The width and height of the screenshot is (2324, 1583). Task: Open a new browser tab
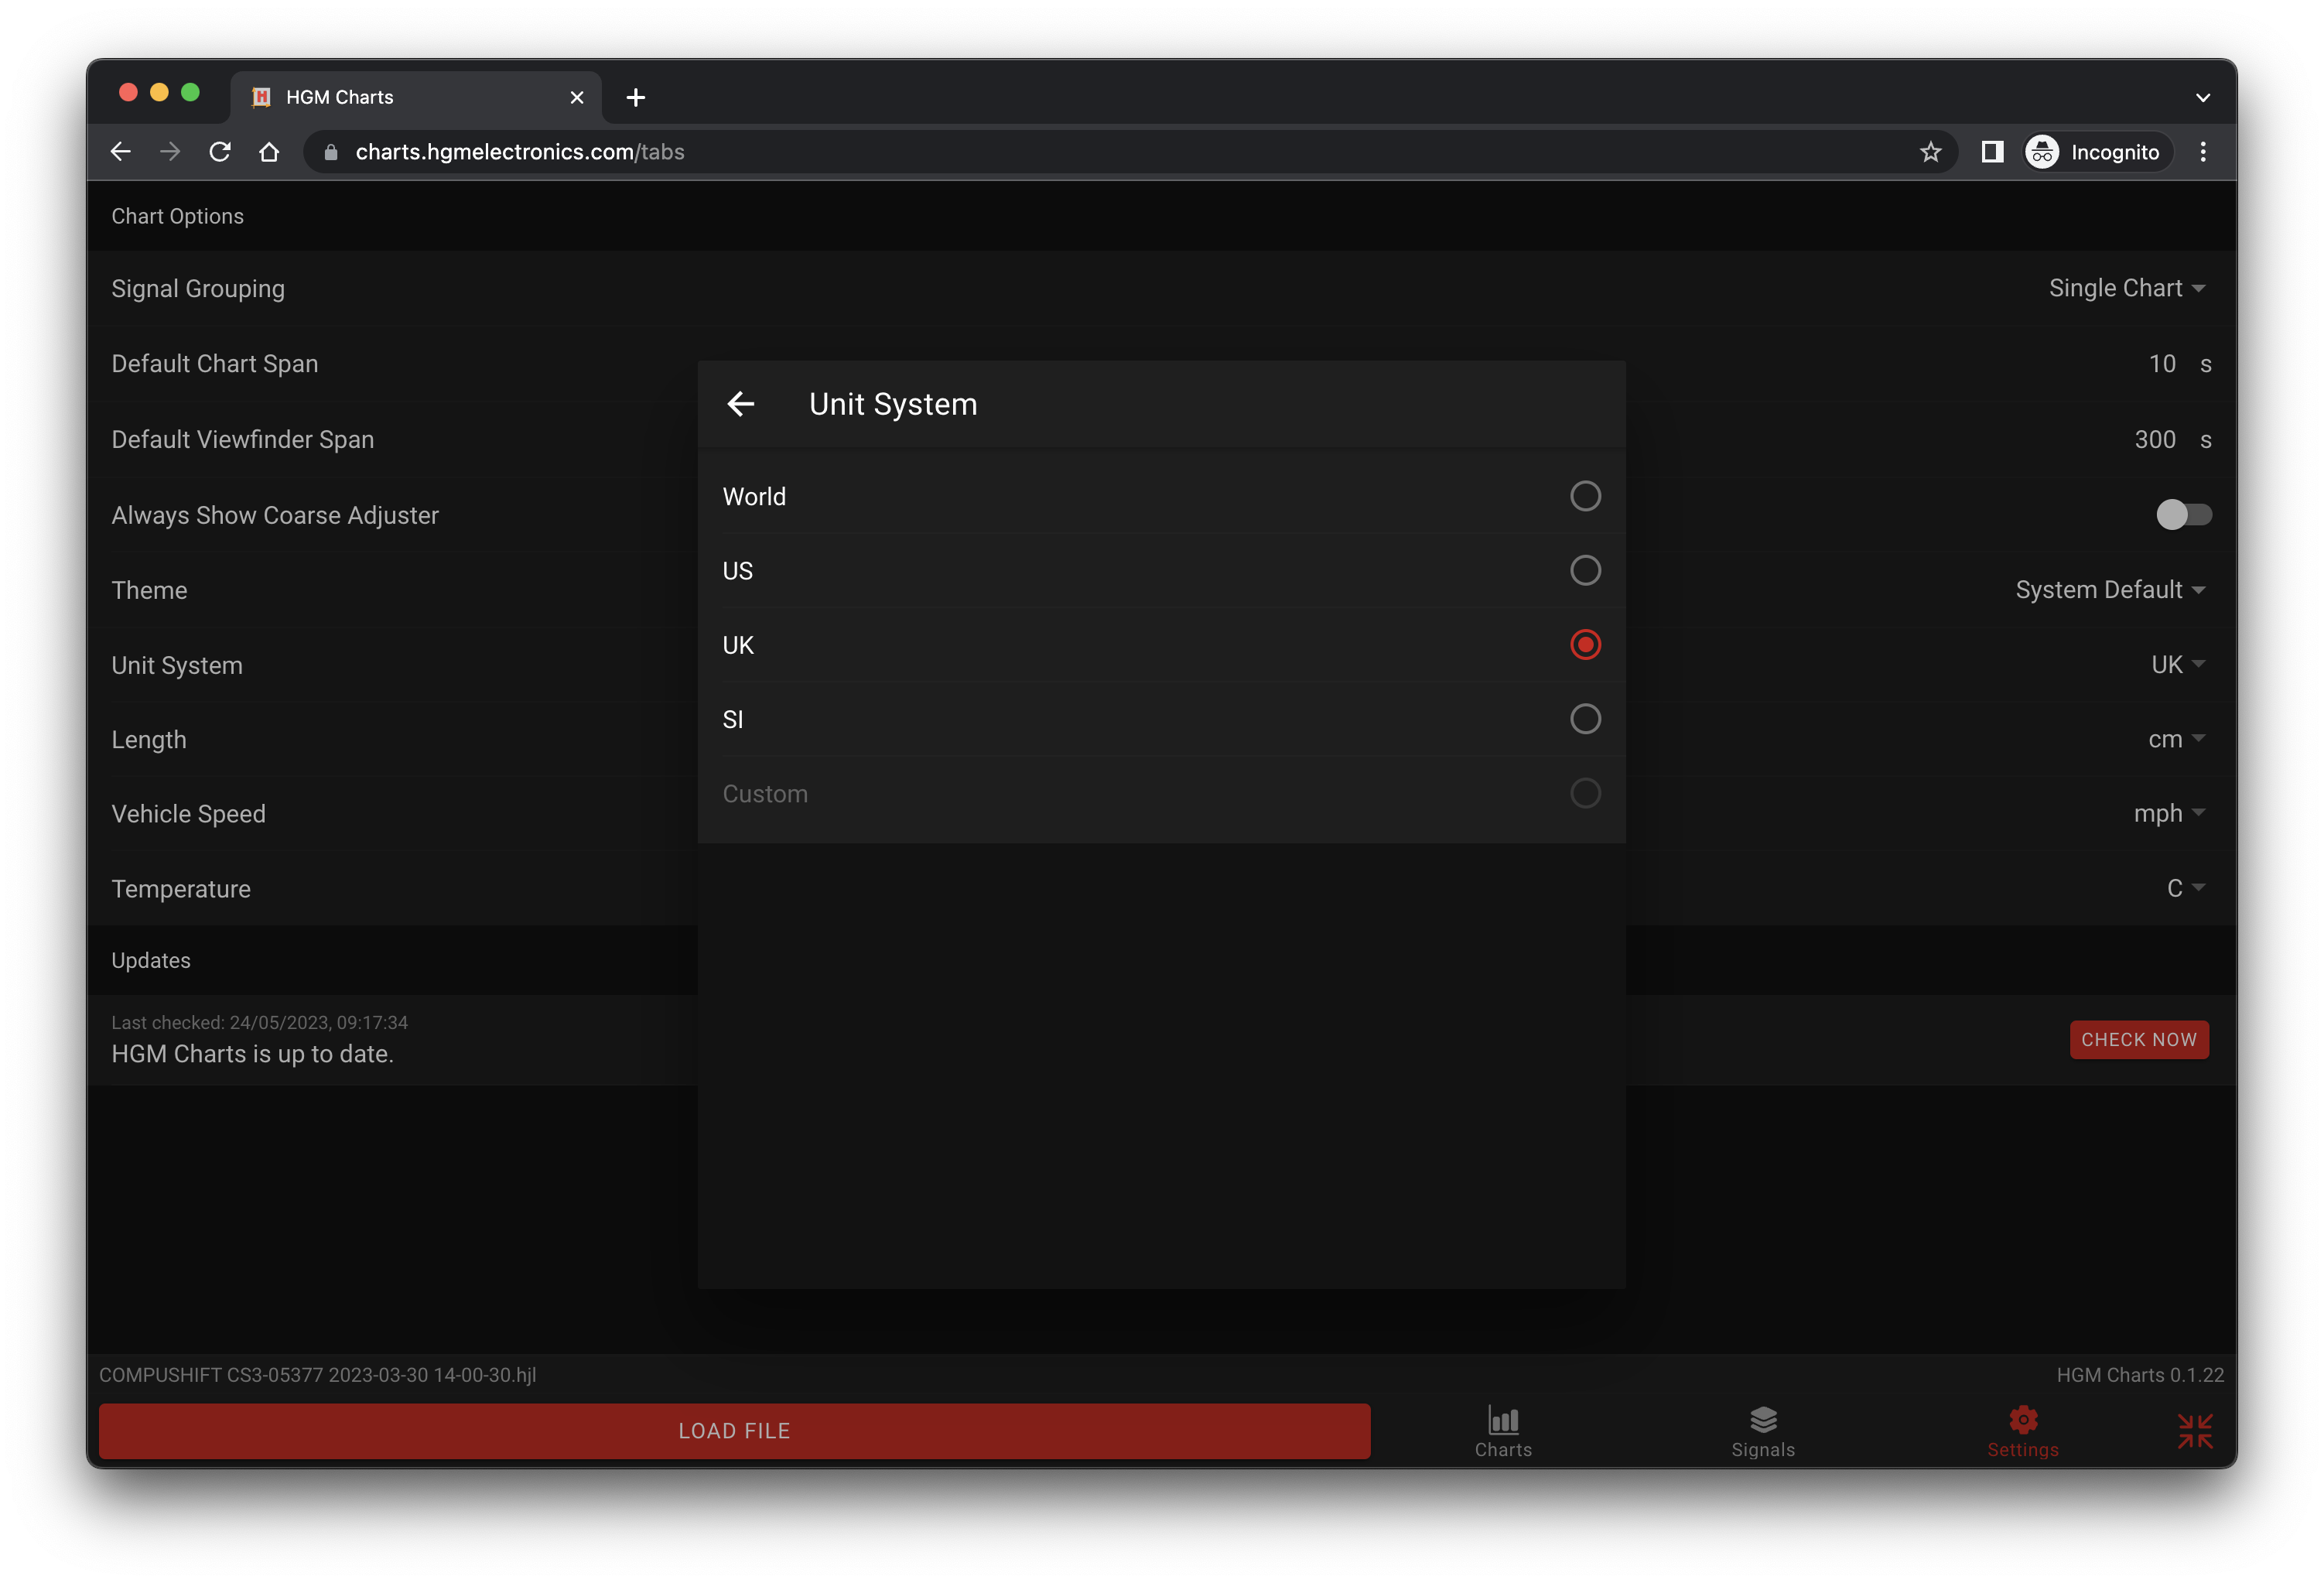tap(635, 98)
